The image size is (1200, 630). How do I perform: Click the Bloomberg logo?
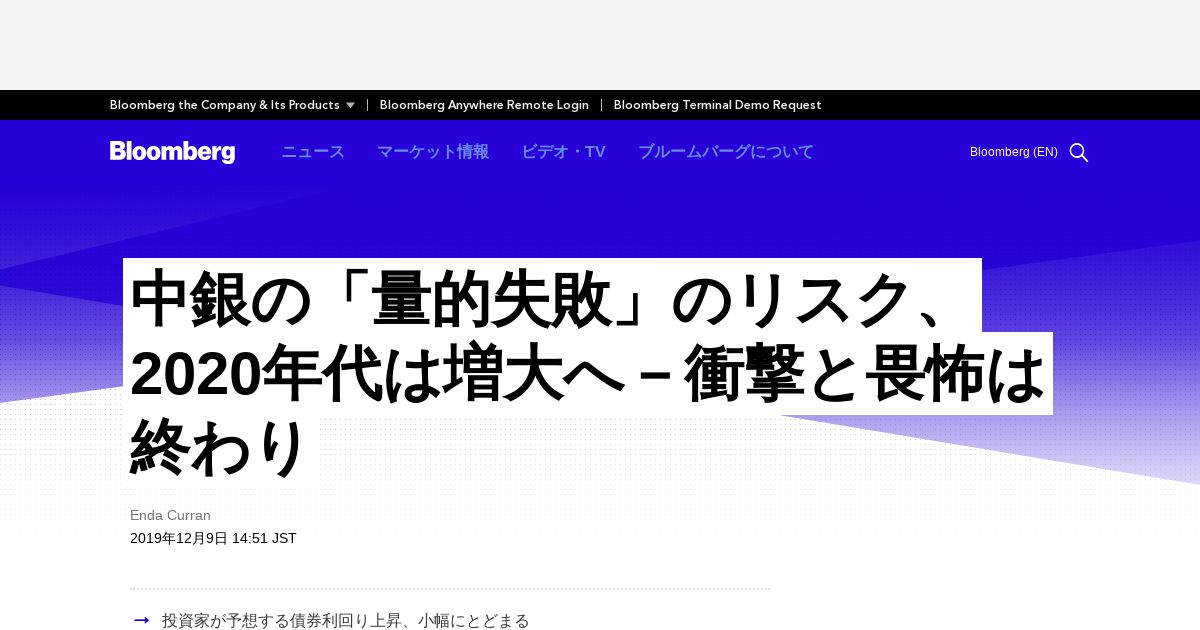click(x=172, y=152)
